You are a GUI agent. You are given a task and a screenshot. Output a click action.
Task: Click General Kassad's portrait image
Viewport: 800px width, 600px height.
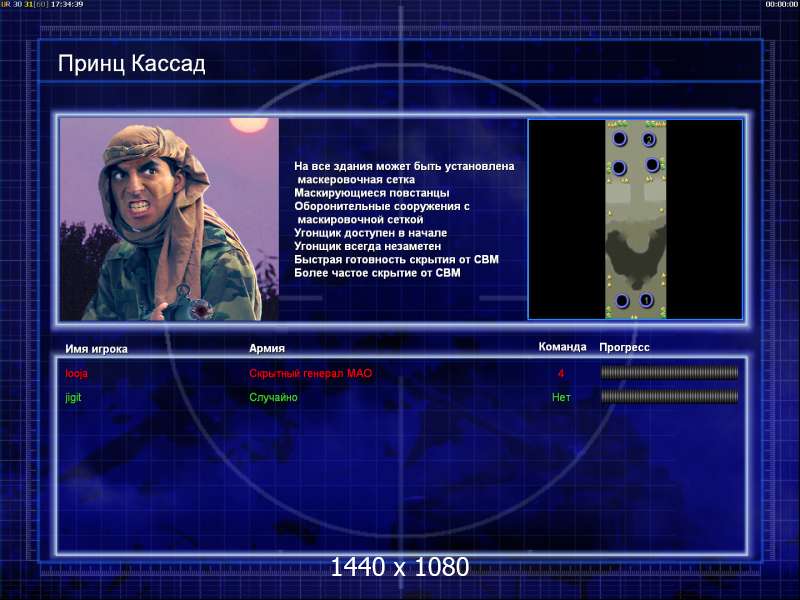pyautogui.click(x=169, y=219)
